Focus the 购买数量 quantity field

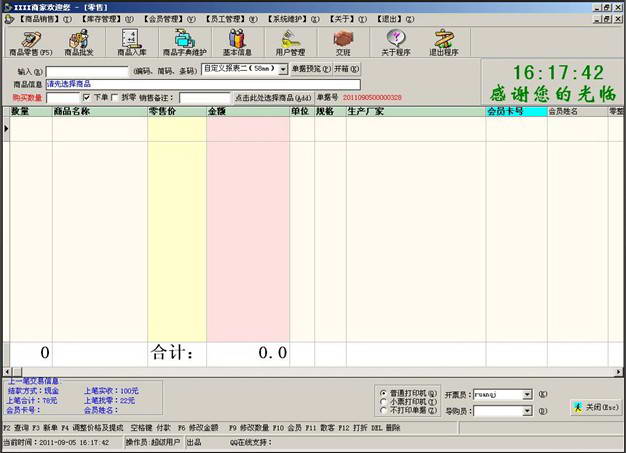click(x=63, y=98)
